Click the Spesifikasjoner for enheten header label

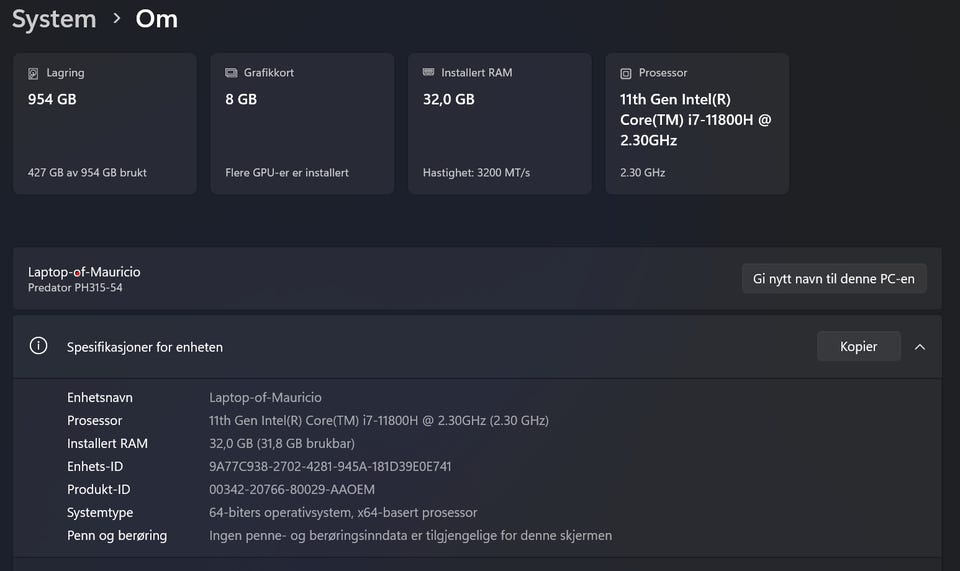pyautogui.click(x=145, y=347)
